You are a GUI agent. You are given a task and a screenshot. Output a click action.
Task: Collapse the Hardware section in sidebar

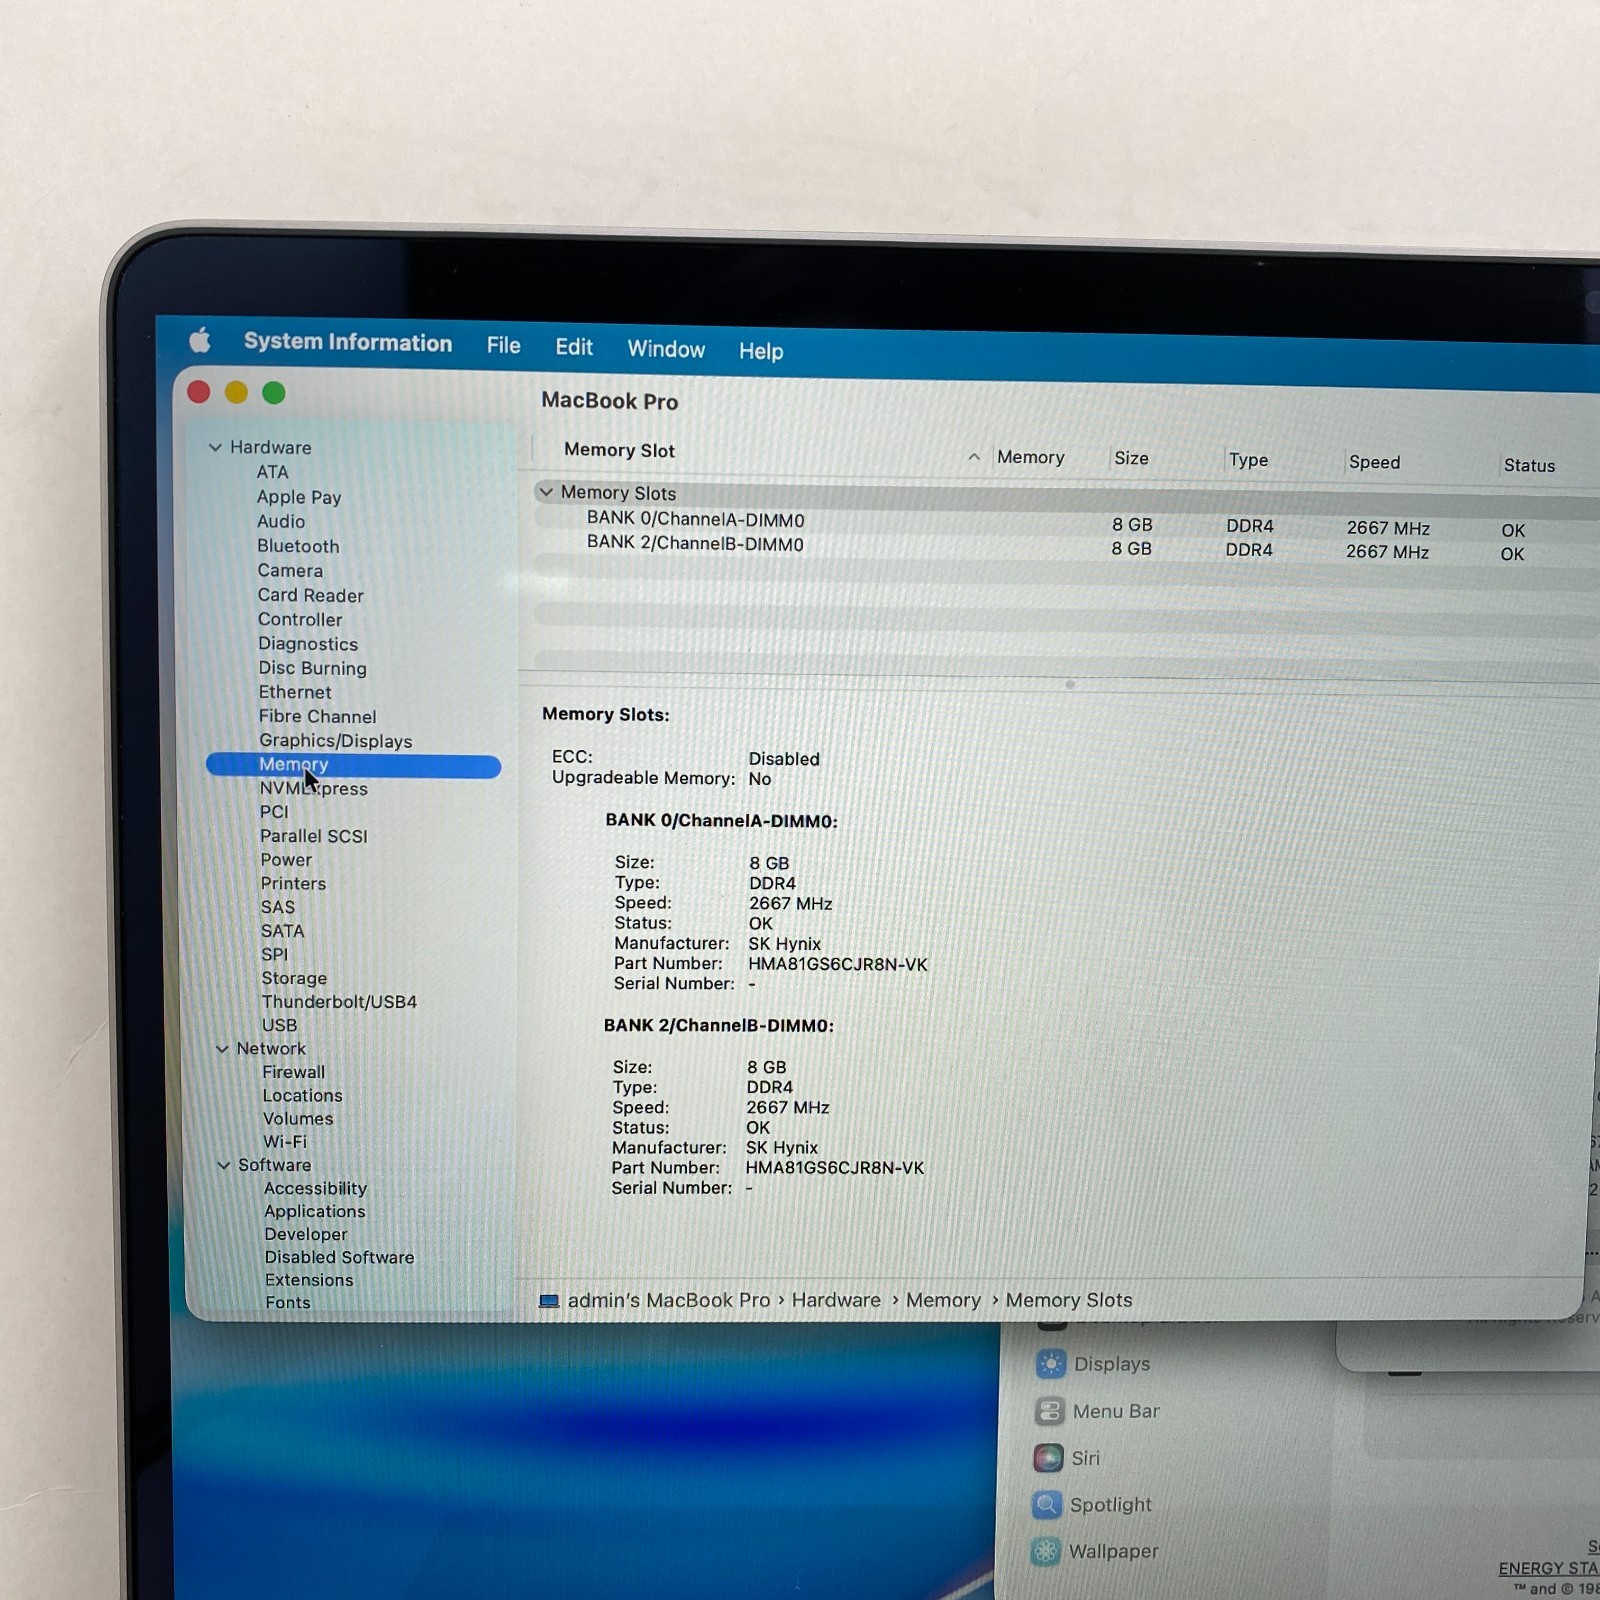click(214, 447)
